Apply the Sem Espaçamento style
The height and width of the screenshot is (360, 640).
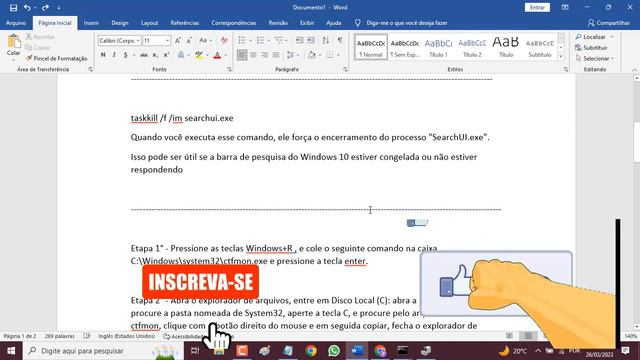coord(404,47)
